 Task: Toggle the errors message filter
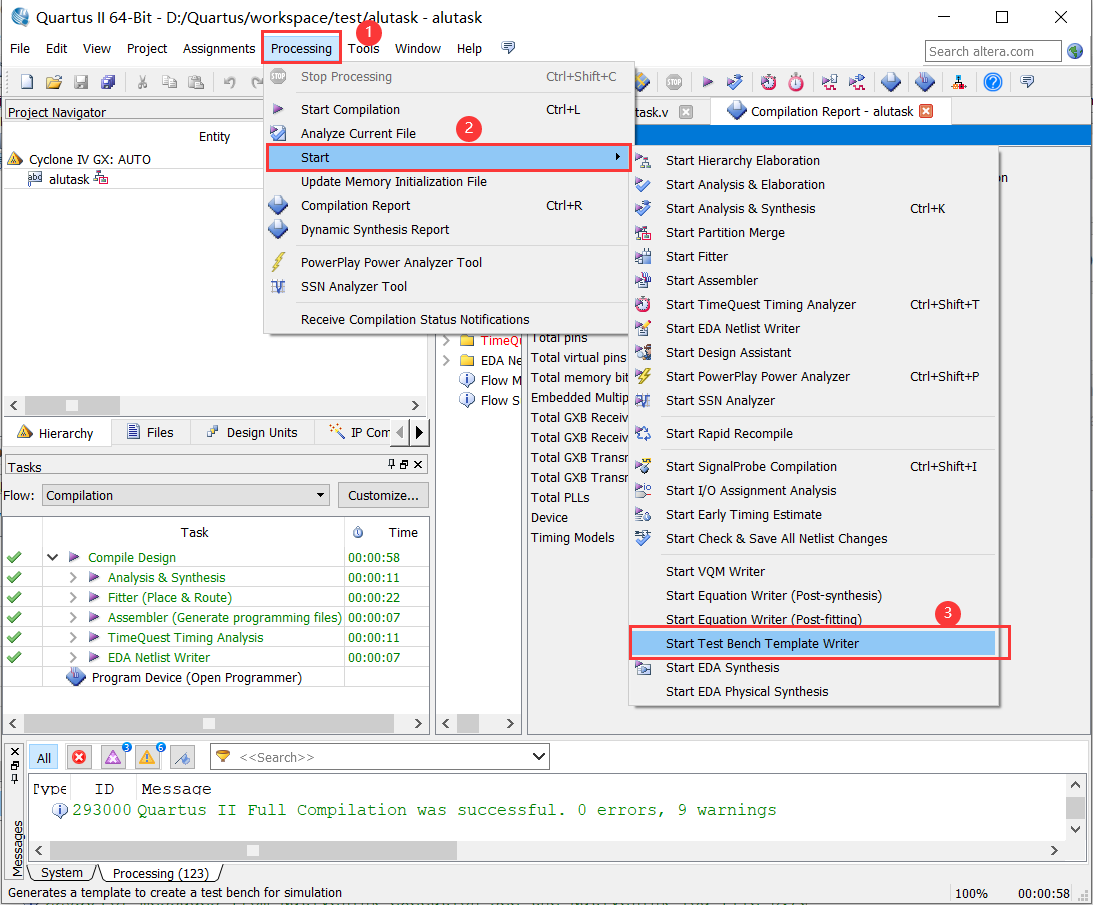coord(79,757)
